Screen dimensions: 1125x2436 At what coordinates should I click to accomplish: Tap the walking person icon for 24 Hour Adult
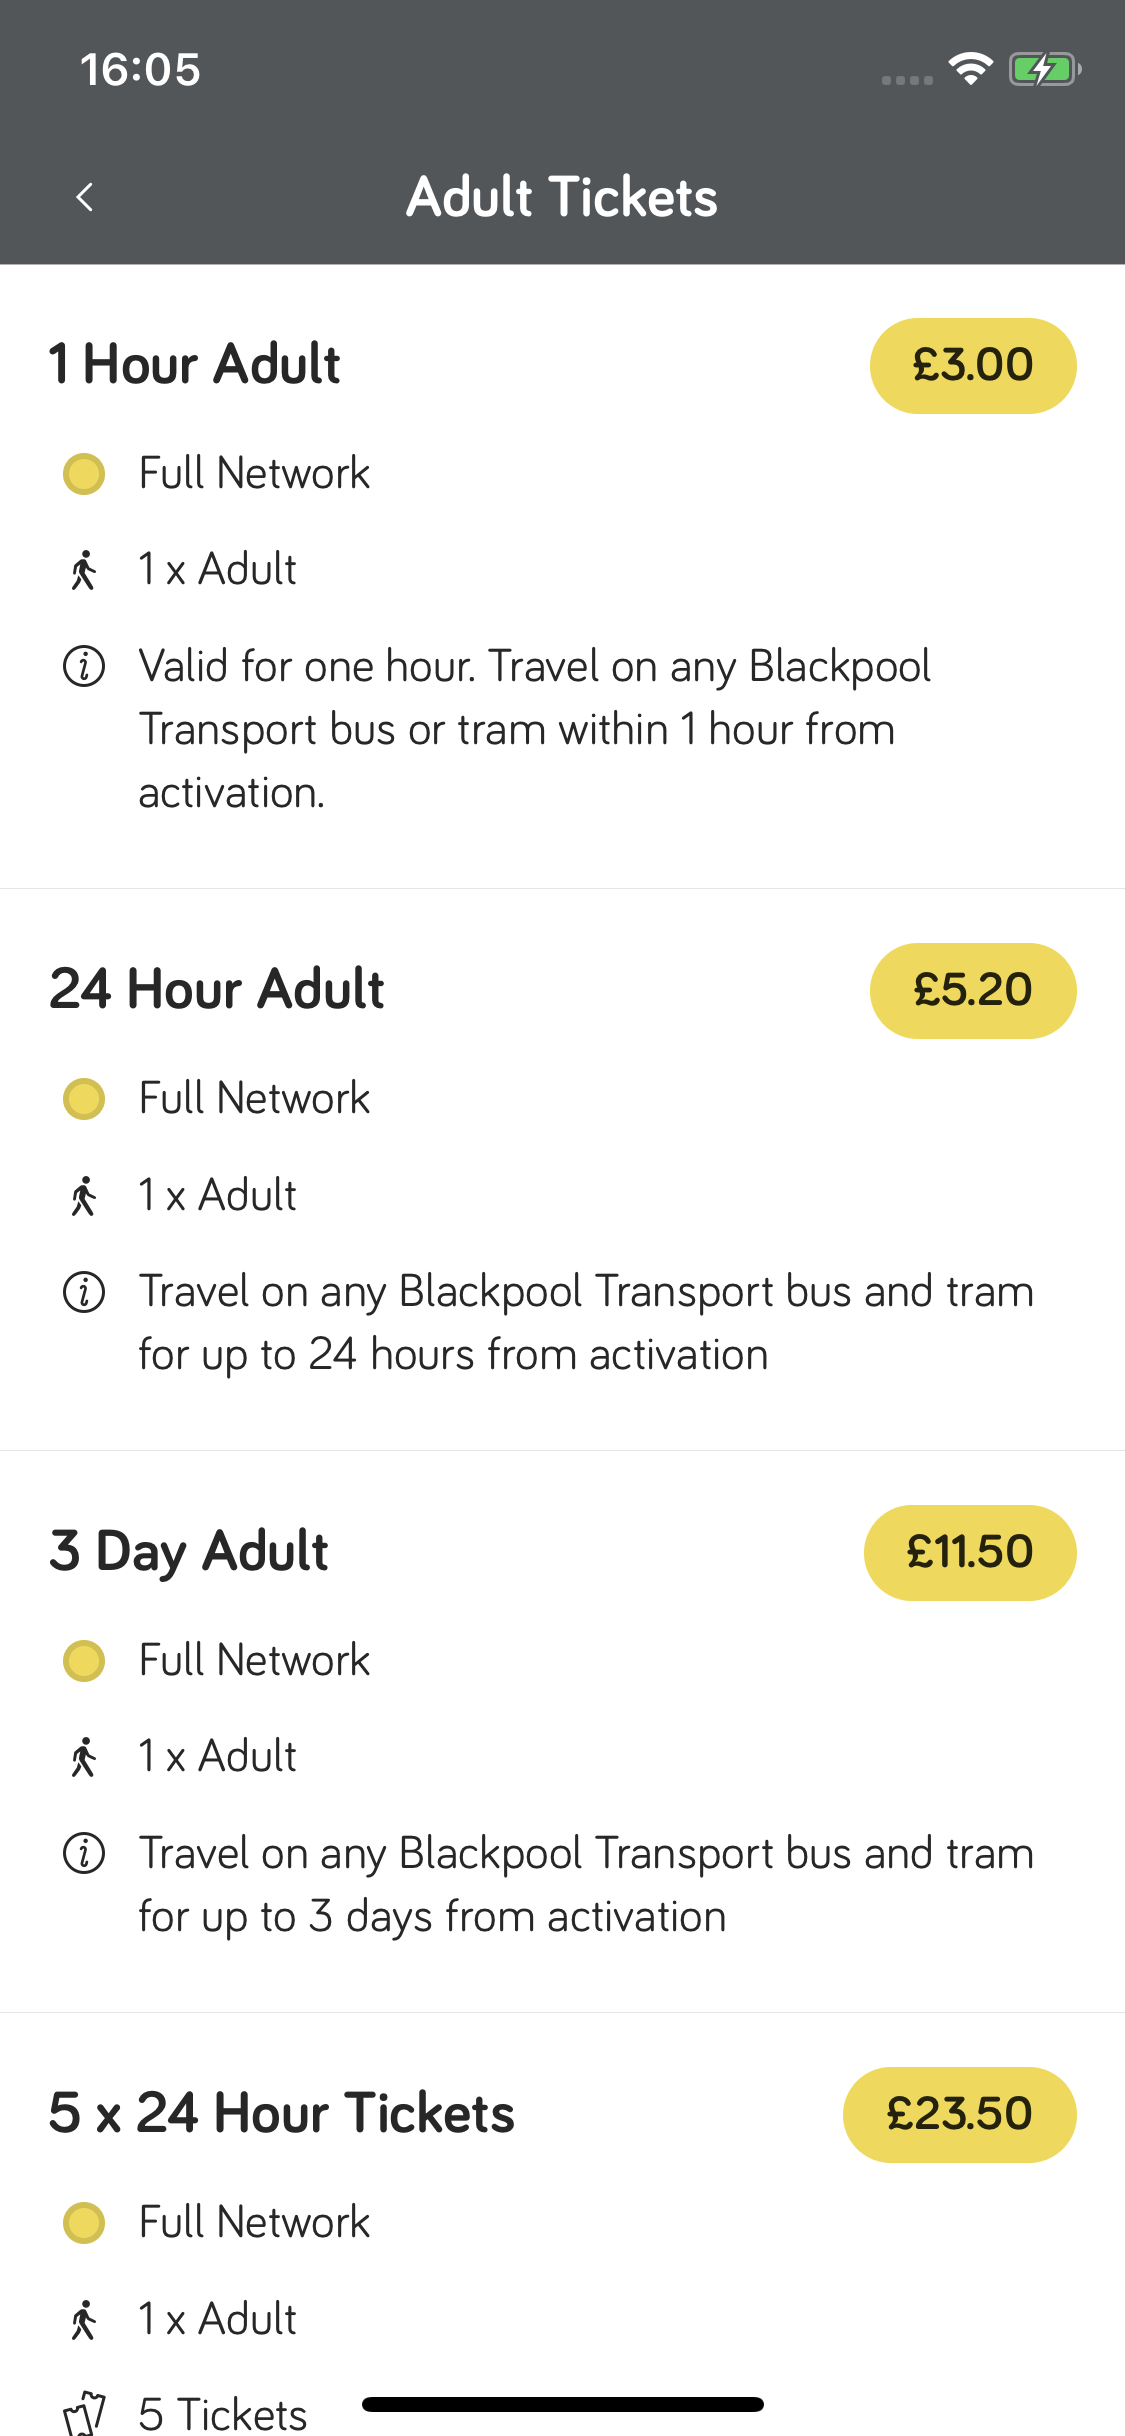pos(84,1196)
